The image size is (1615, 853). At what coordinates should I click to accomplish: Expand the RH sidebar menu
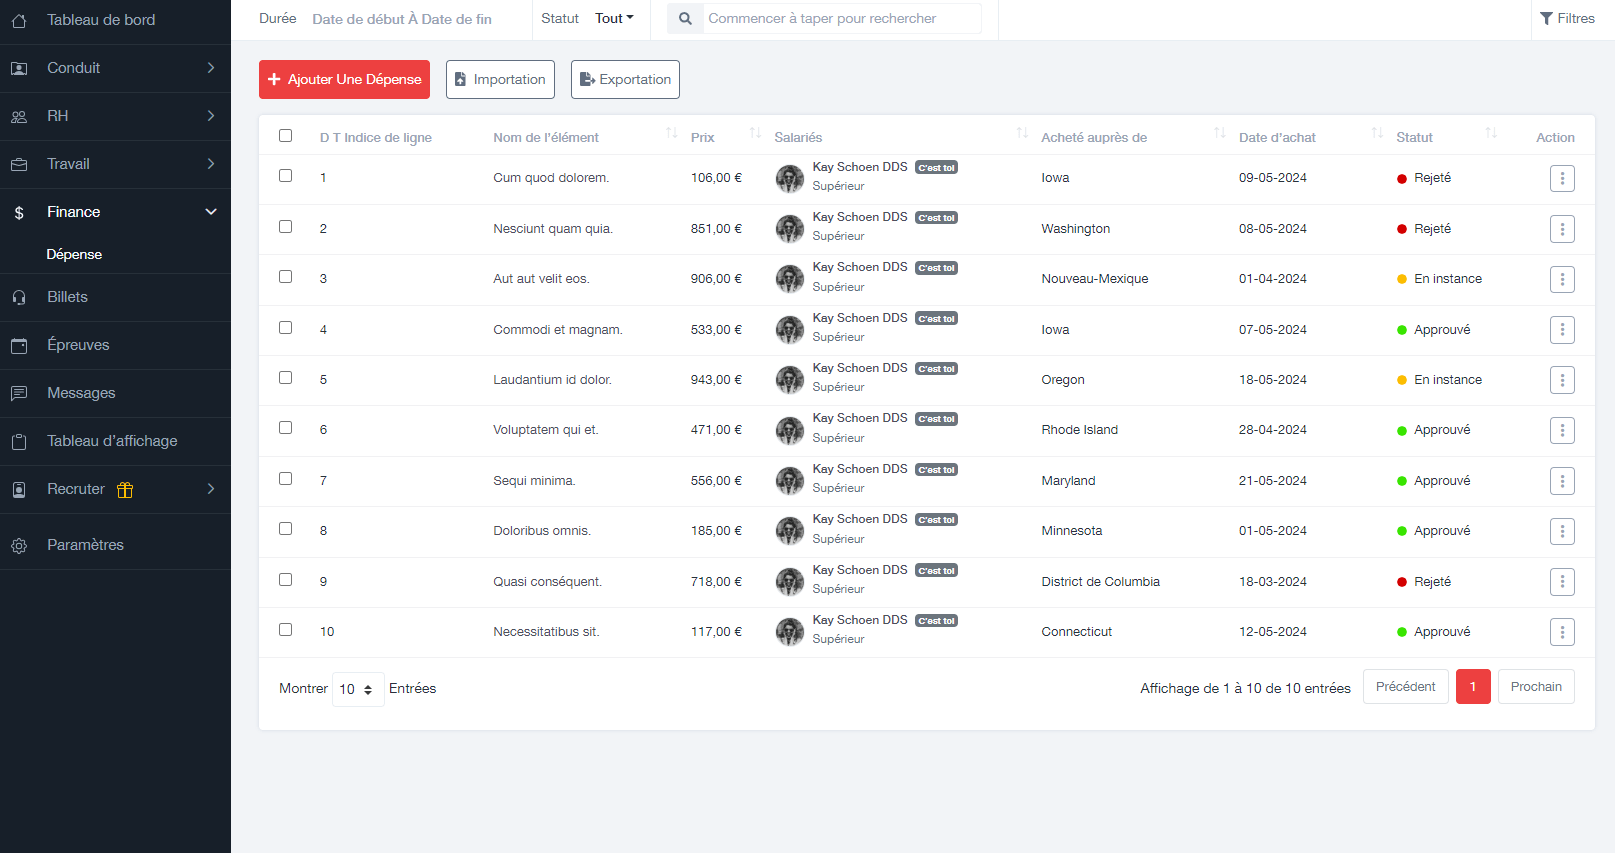115,116
